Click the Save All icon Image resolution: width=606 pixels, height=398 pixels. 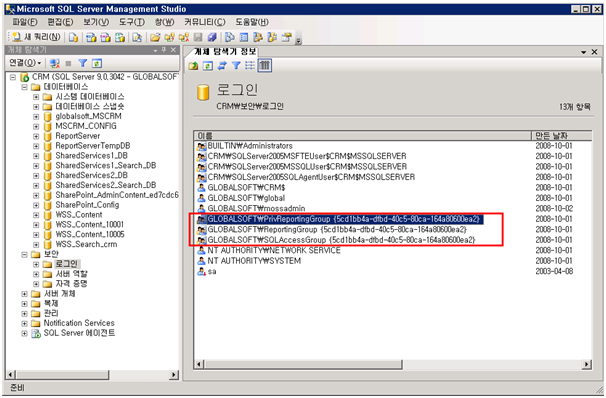pyautogui.click(x=212, y=37)
